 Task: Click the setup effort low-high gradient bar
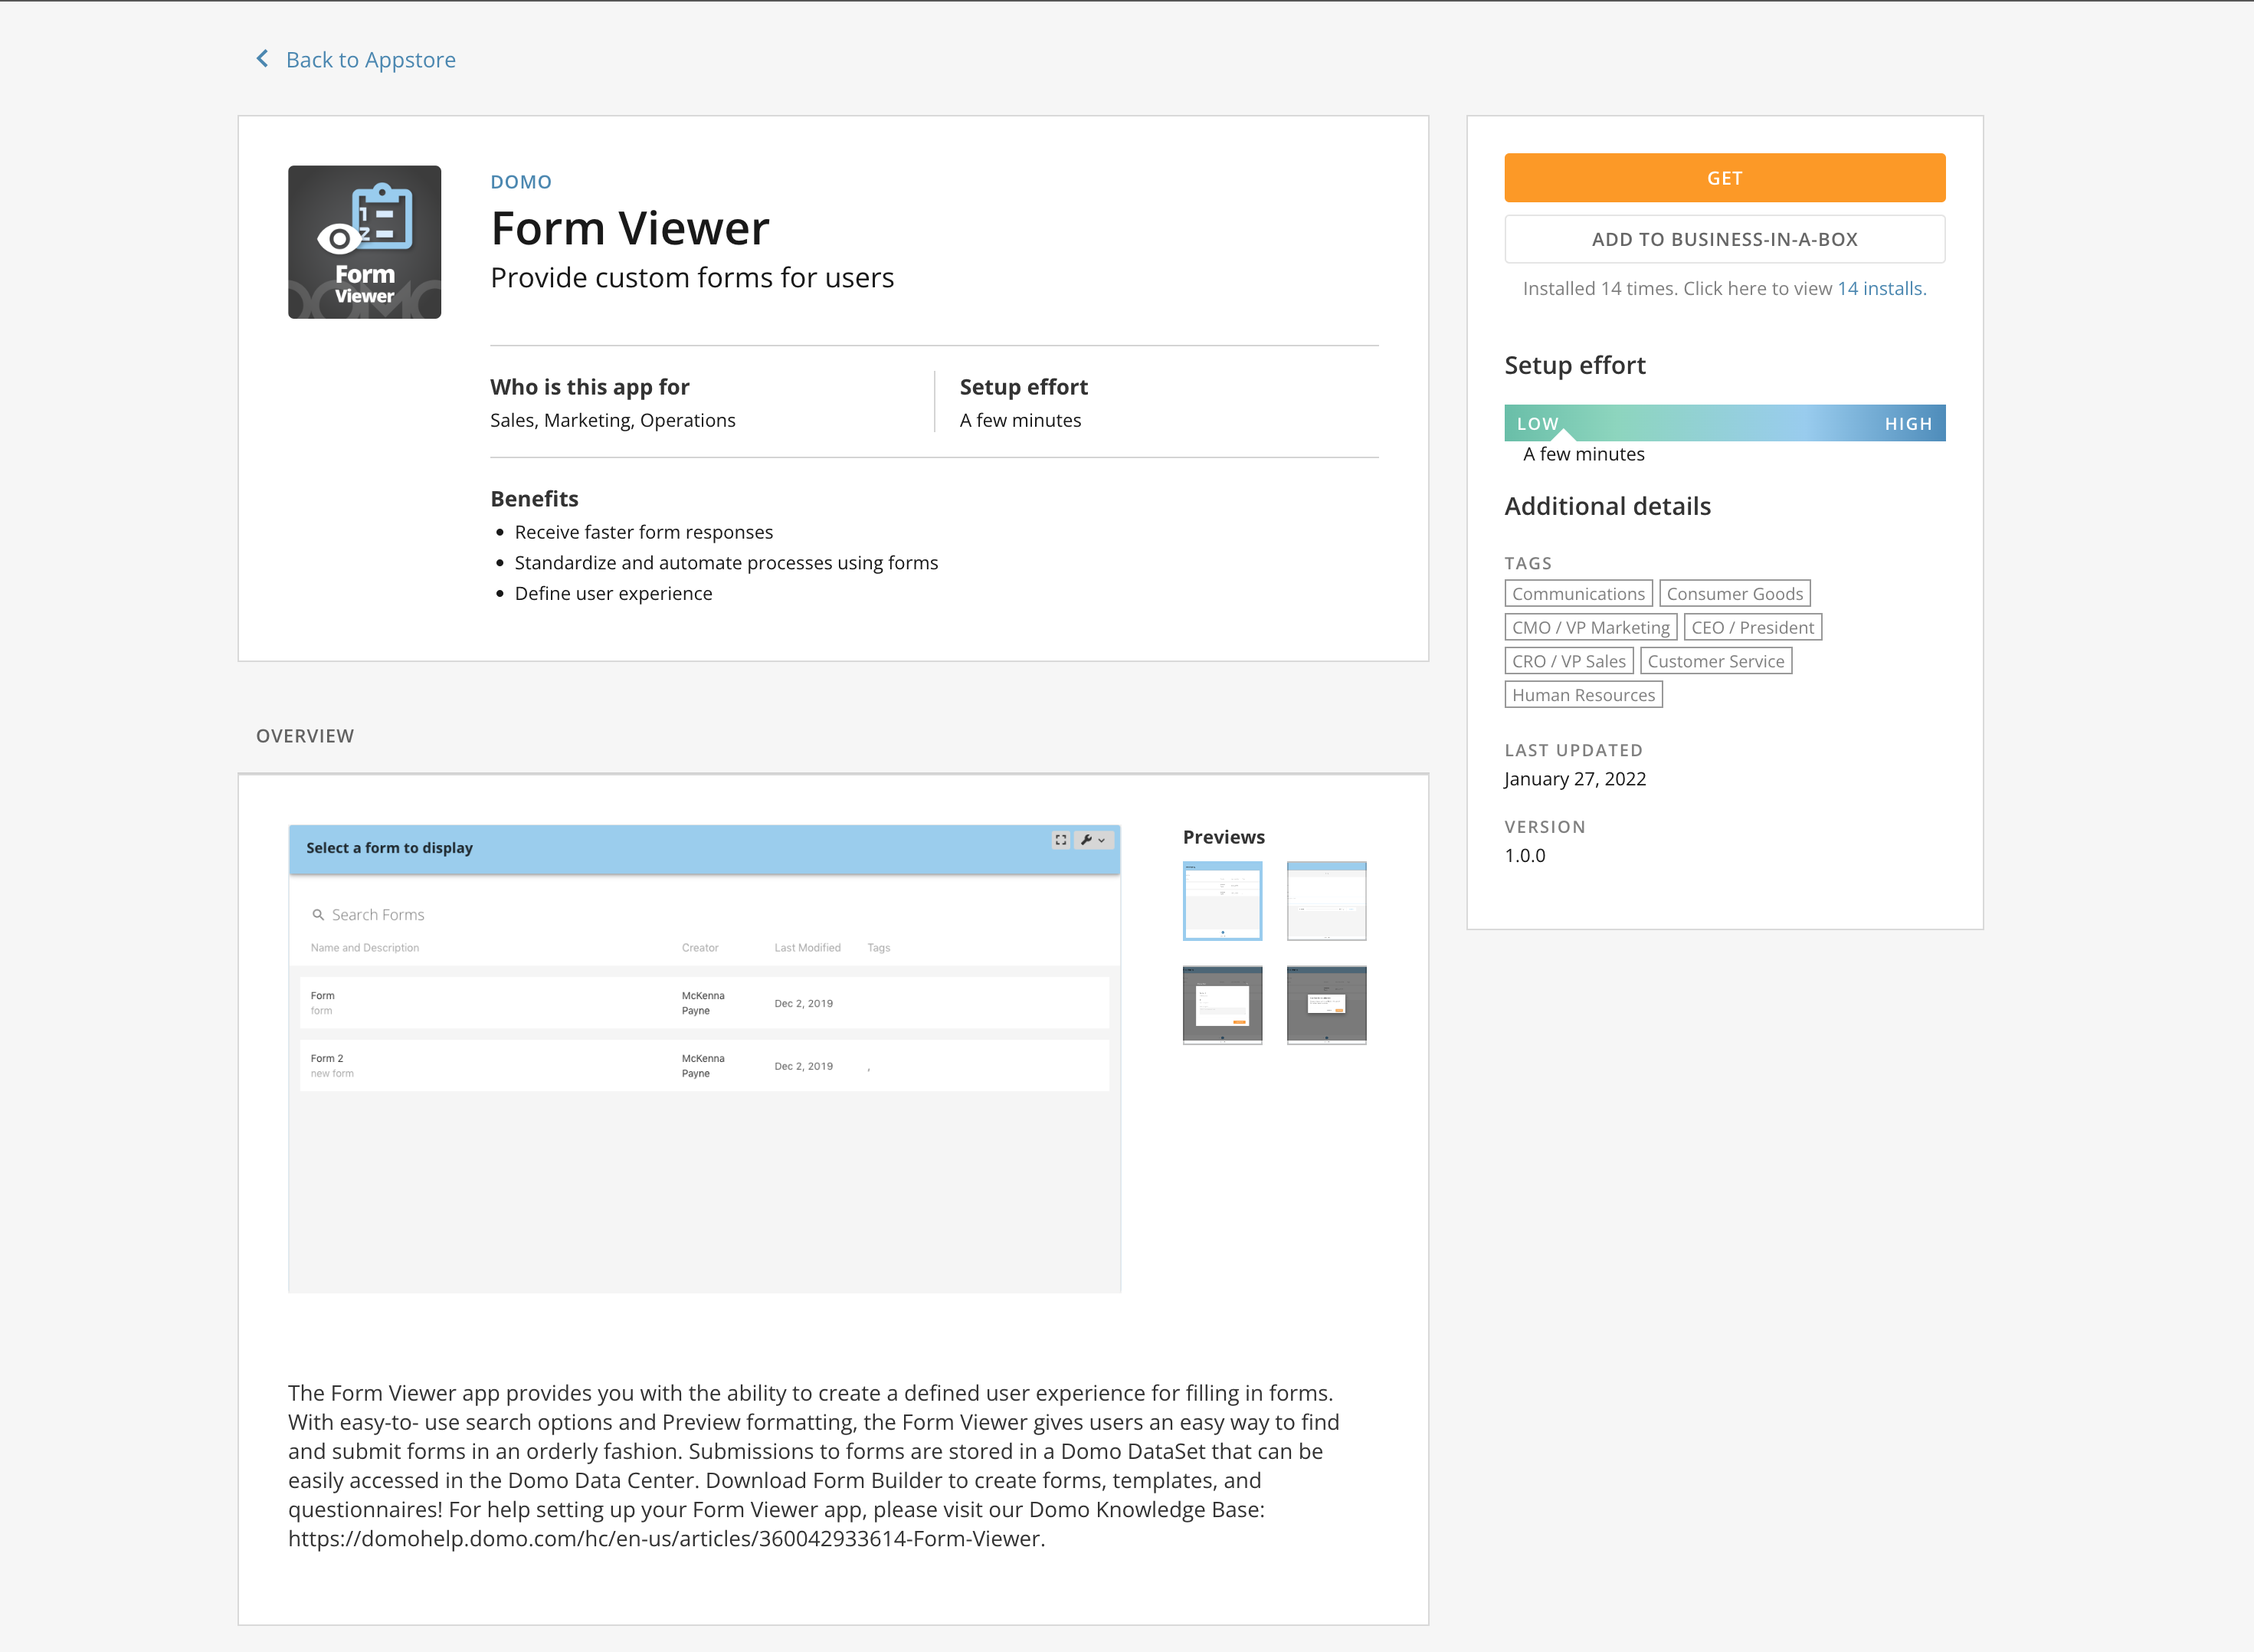1724,423
